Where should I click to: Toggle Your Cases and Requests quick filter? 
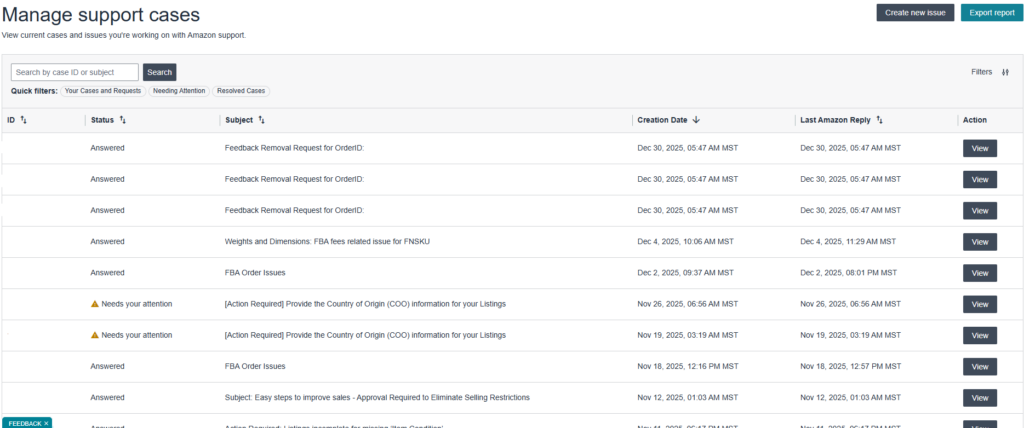point(103,91)
